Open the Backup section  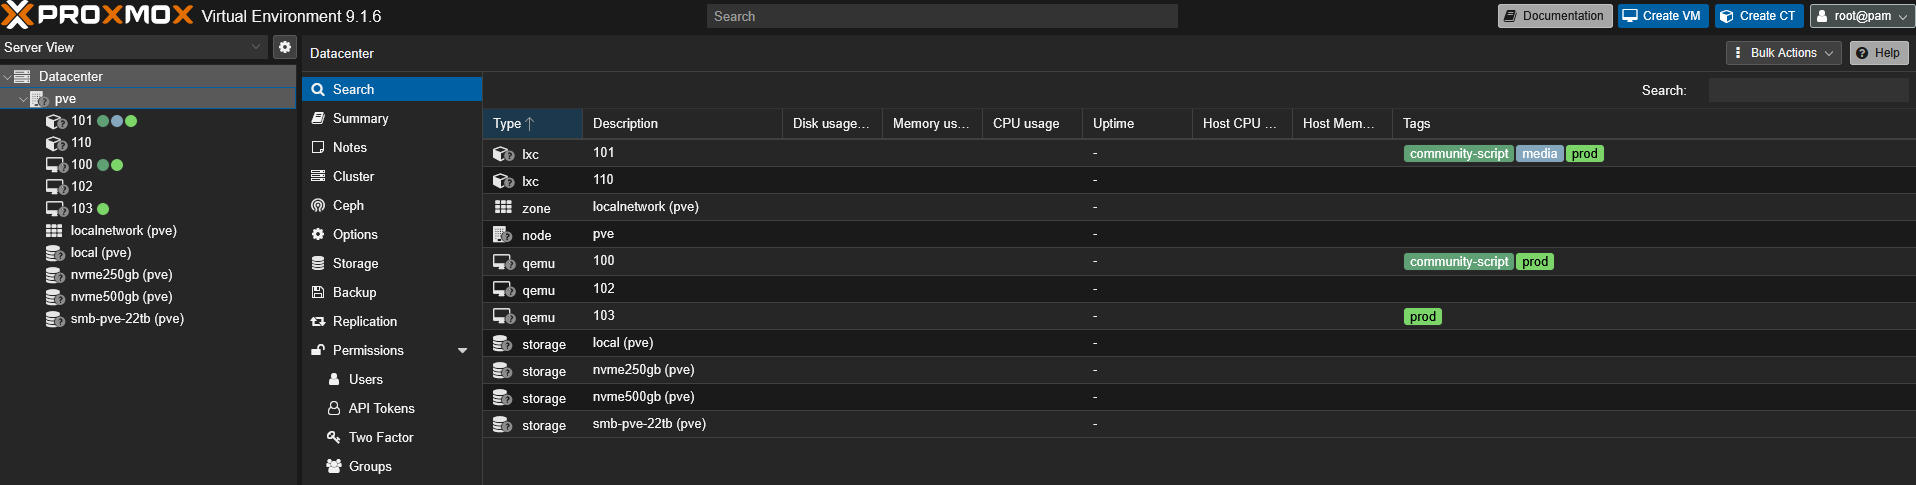point(392,292)
